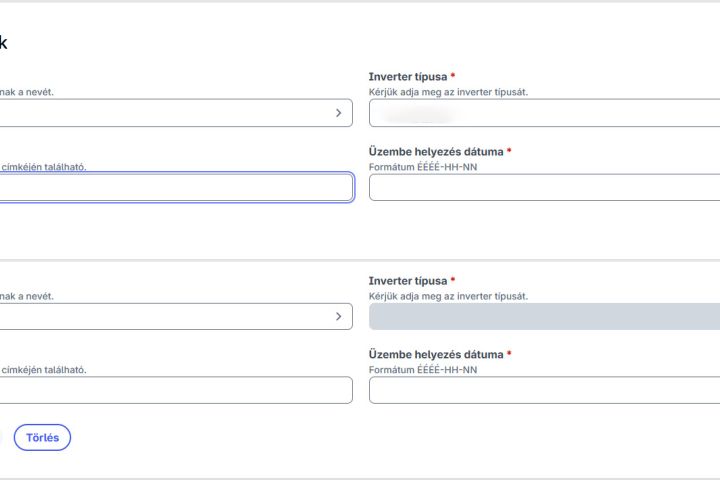The image size is (720, 480).
Task: Open the chevron in the upper name dropdown
Action: [338, 113]
